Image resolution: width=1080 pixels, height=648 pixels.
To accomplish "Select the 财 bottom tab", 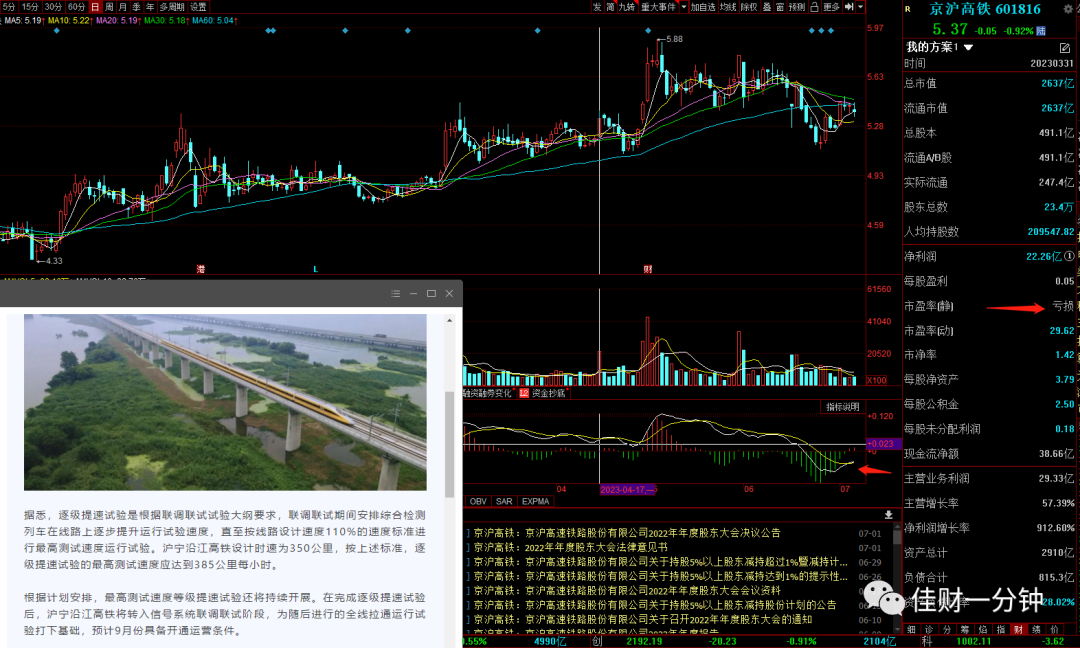I will click(1019, 629).
